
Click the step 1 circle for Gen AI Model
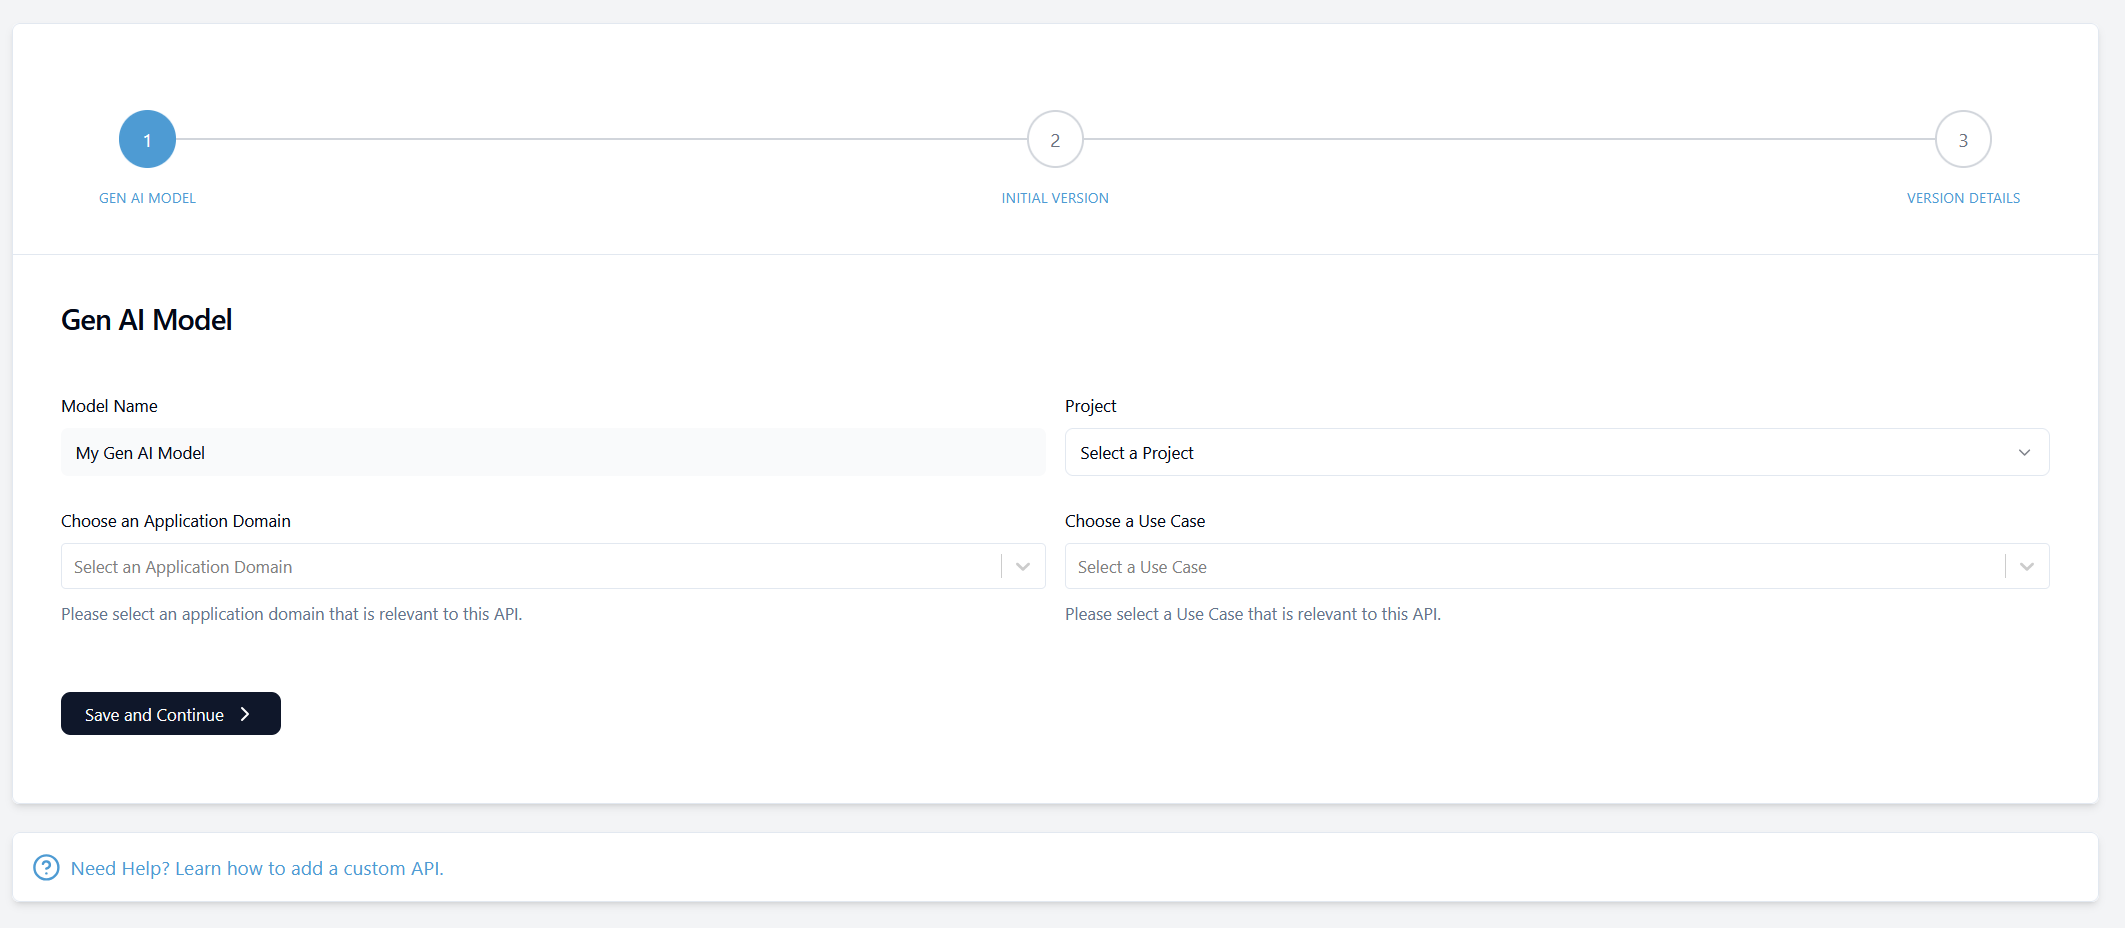(x=147, y=139)
